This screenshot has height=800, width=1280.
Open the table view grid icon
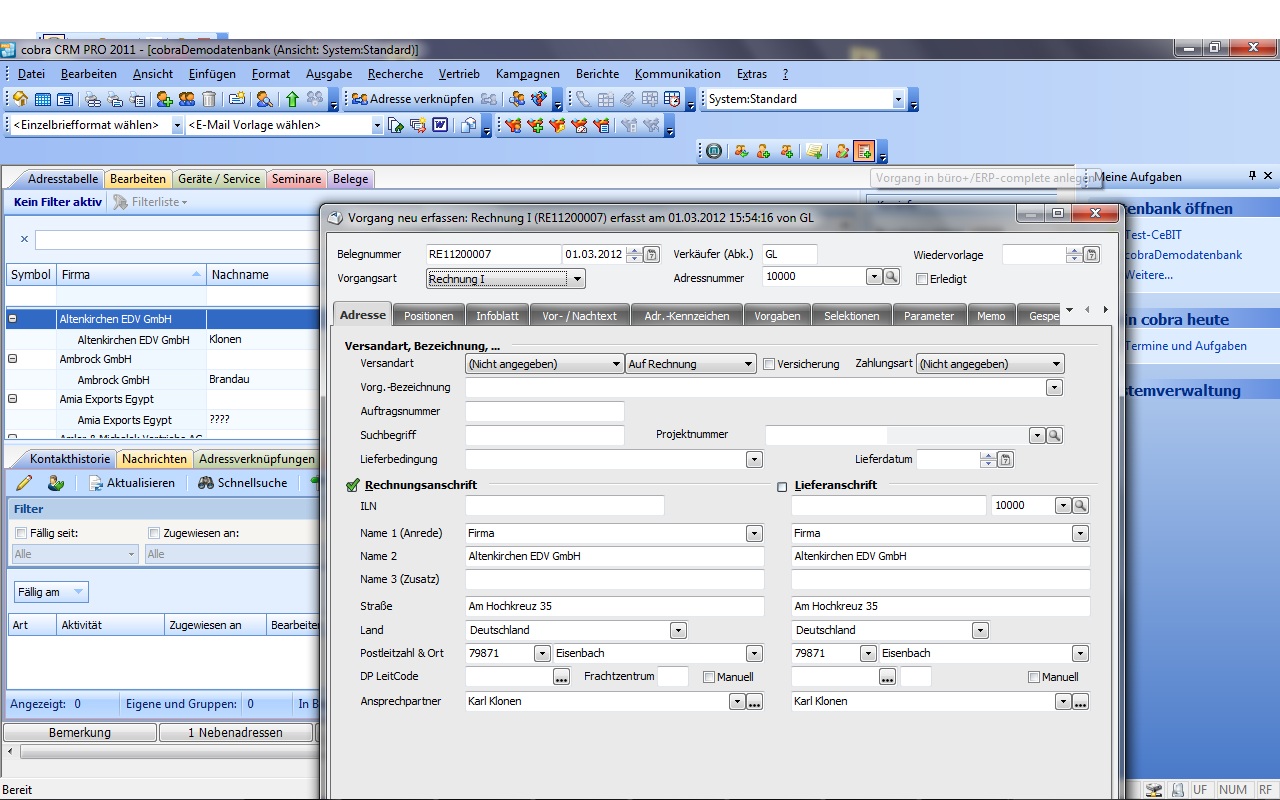tap(43, 99)
